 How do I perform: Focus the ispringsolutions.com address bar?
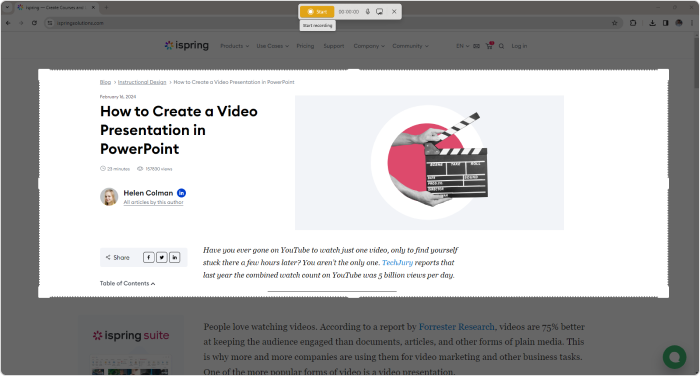330,23
